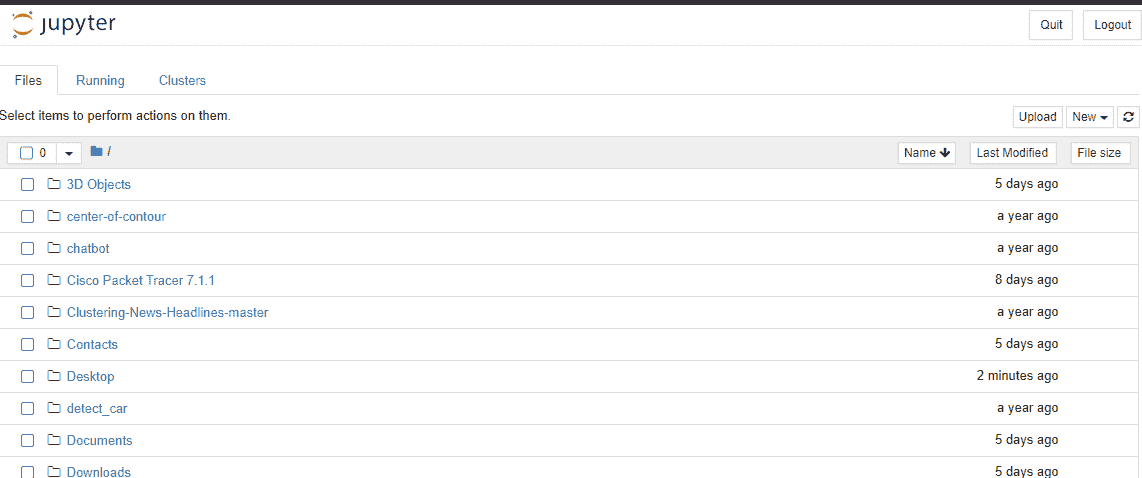This screenshot has width=1142, height=478.
Task: Open the New dropdown menu
Action: pyautogui.click(x=1089, y=117)
